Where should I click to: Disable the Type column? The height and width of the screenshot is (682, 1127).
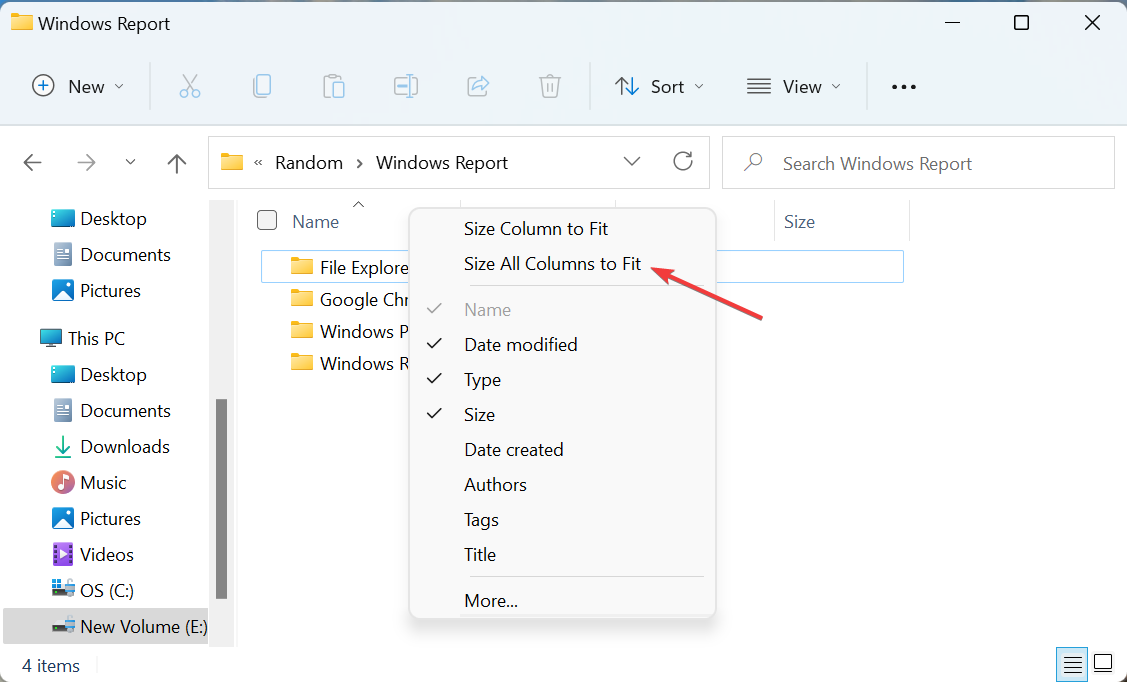[483, 379]
